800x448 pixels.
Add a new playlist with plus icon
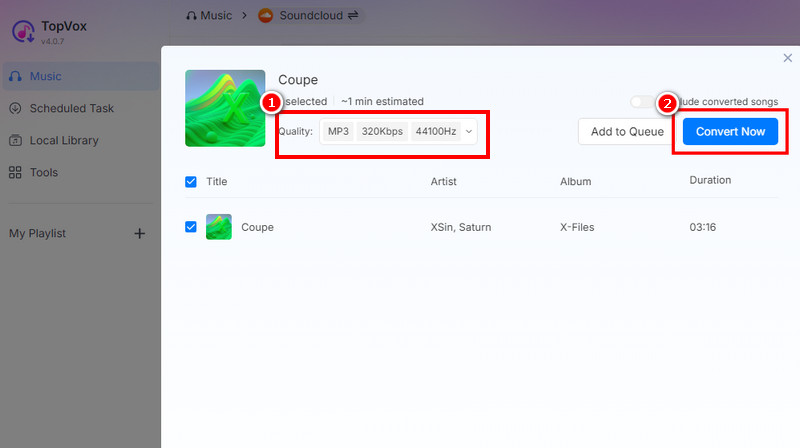[140, 233]
